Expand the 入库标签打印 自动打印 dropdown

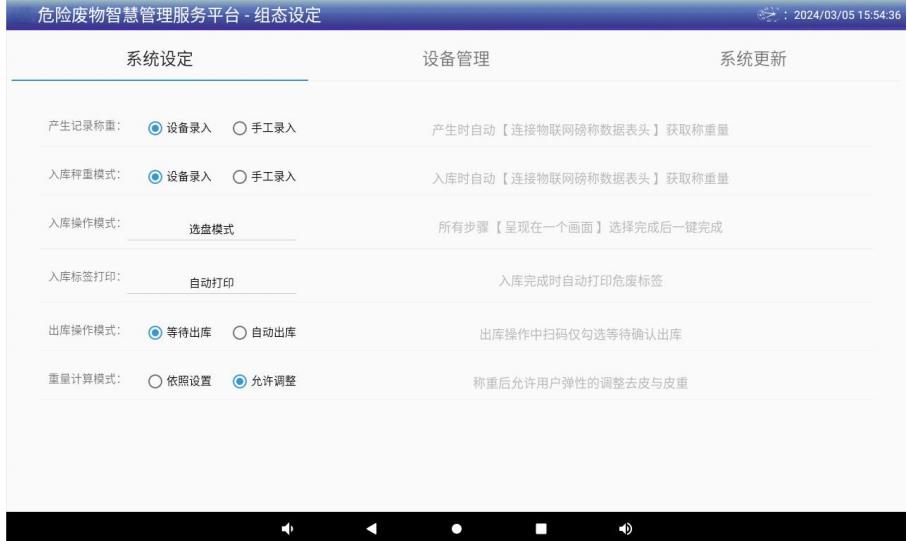point(211,282)
